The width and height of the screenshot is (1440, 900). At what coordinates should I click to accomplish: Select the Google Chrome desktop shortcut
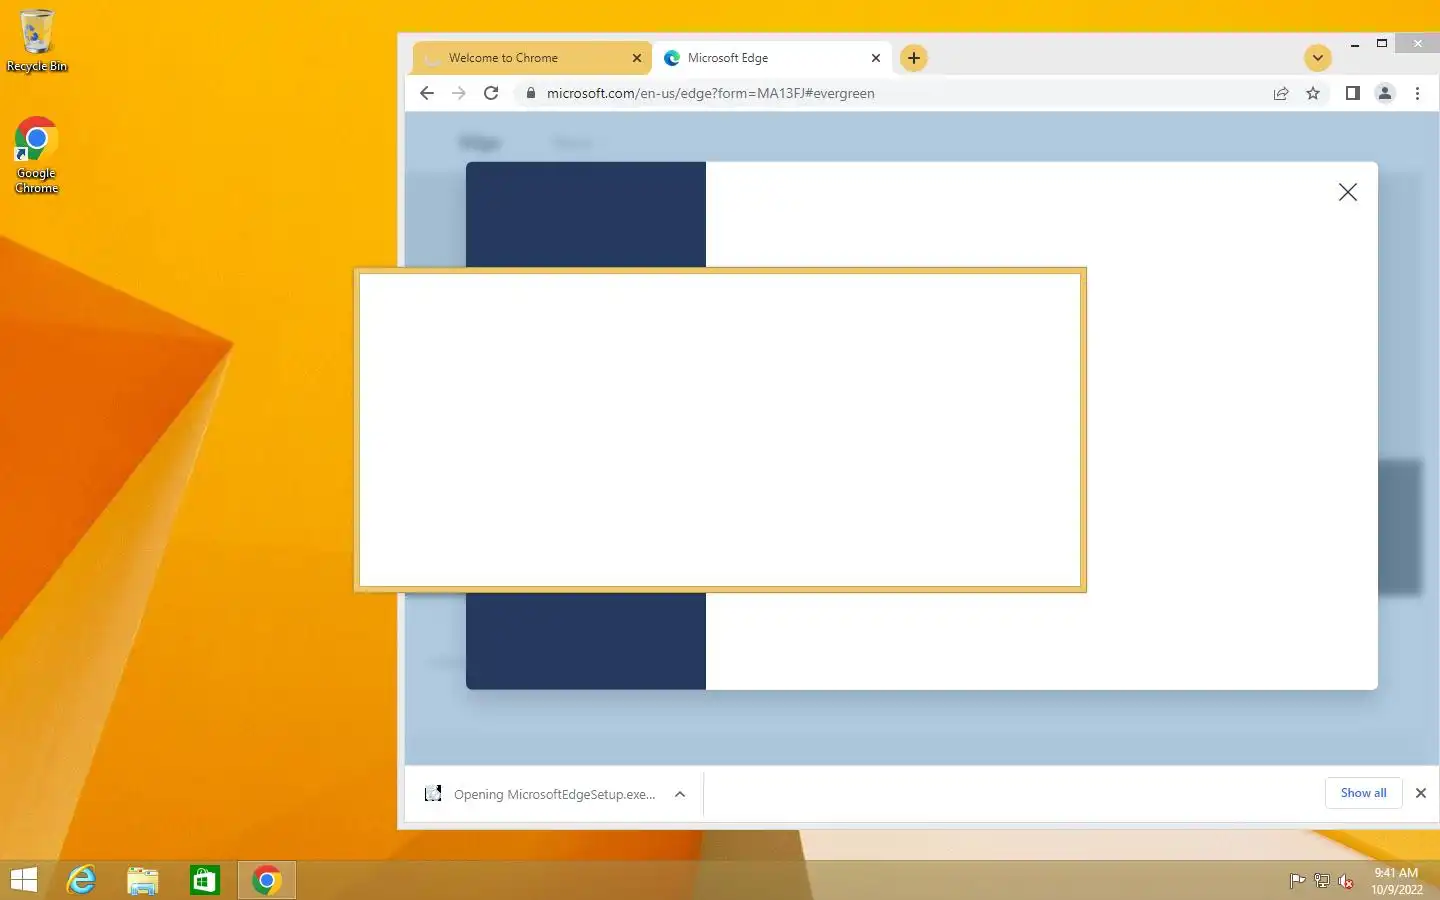click(x=37, y=156)
